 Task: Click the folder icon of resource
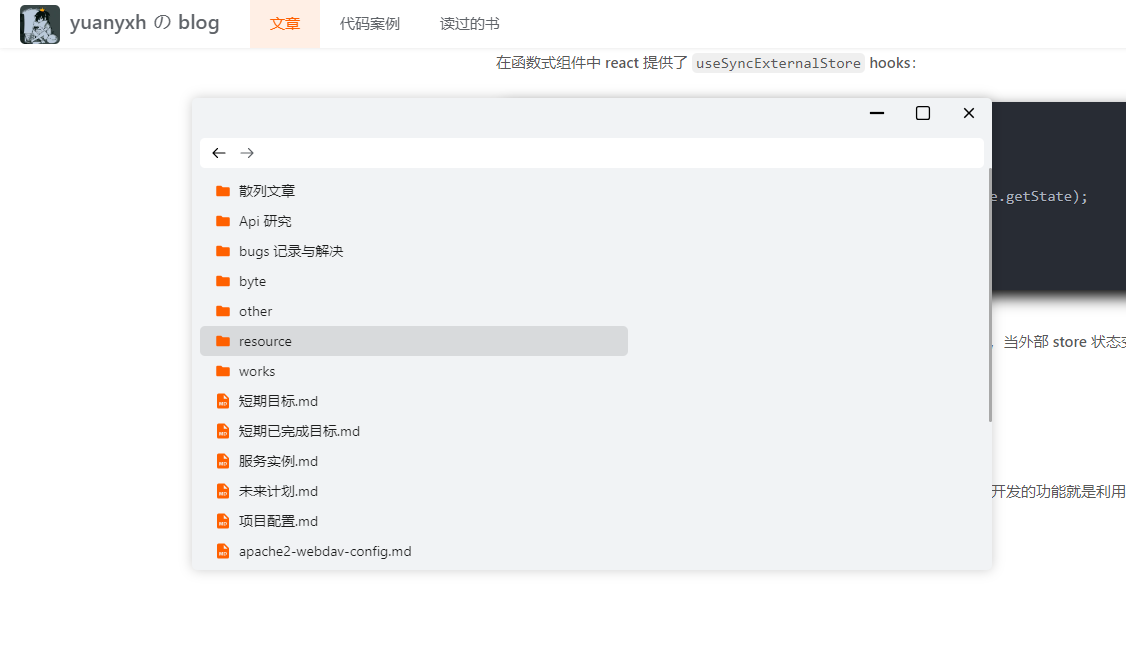click(x=223, y=341)
